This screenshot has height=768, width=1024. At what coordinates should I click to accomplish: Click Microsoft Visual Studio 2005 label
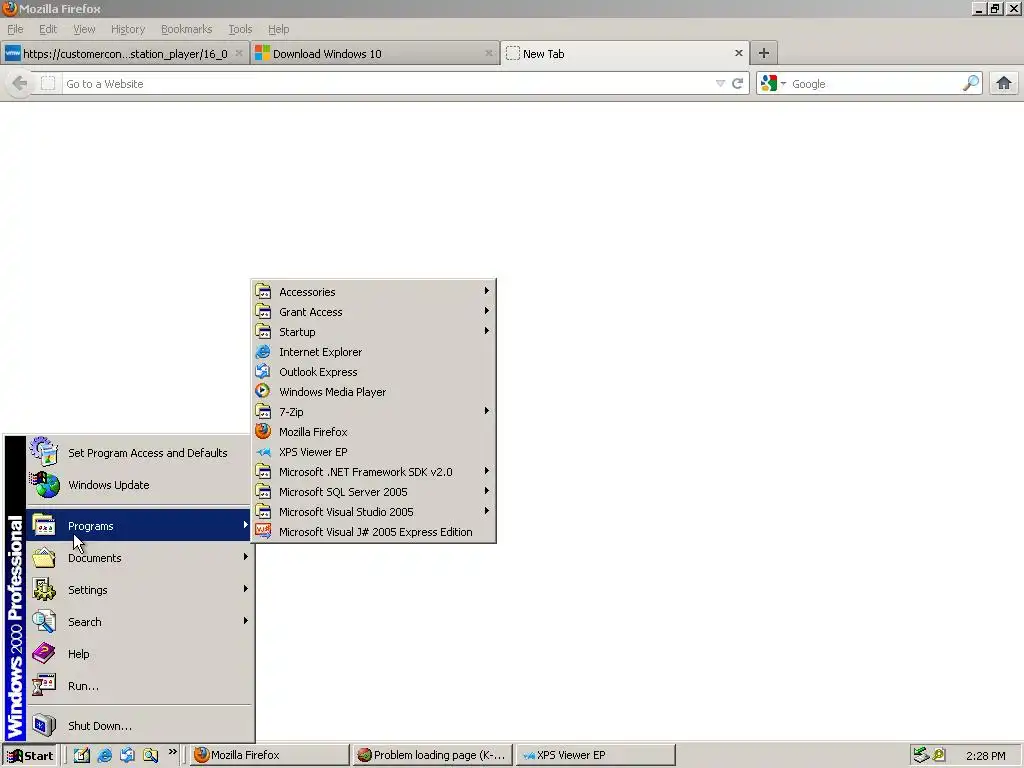tap(346, 512)
